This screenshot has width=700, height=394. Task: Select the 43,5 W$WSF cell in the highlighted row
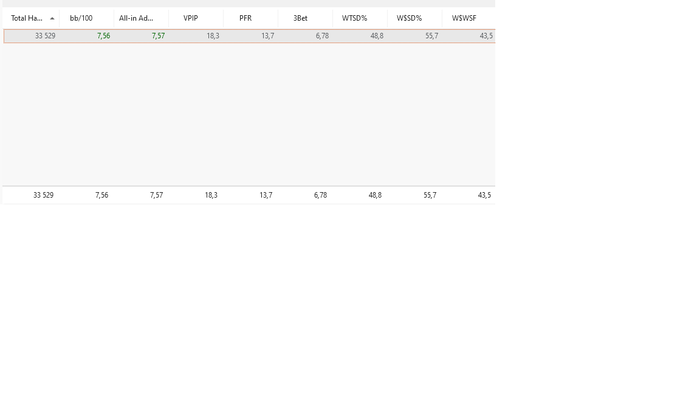486,36
